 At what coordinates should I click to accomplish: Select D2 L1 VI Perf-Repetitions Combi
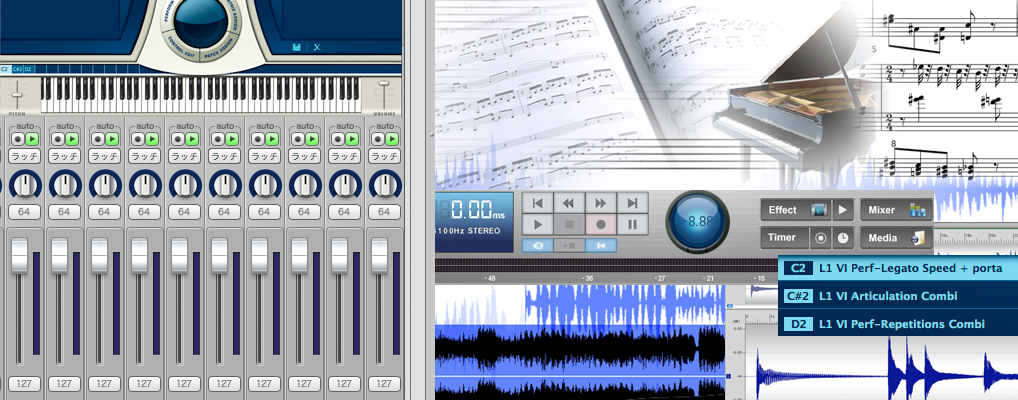(897, 324)
